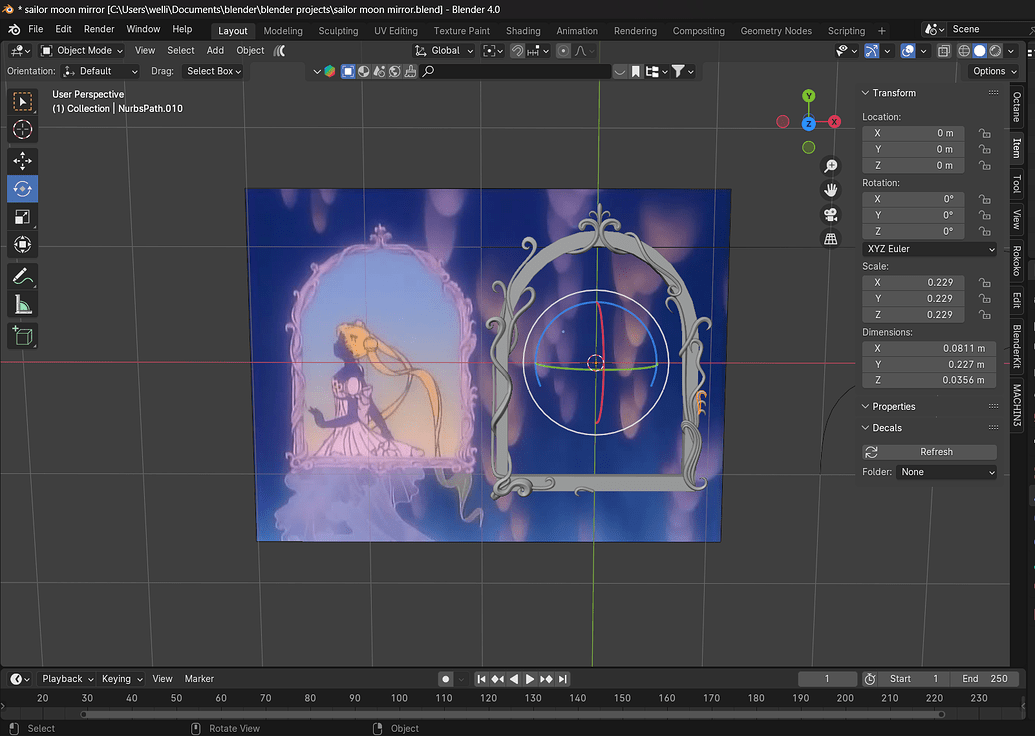Open the shading options dropdown arrow
Image resolution: width=1035 pixels, height=736 pixels.
1011,51
